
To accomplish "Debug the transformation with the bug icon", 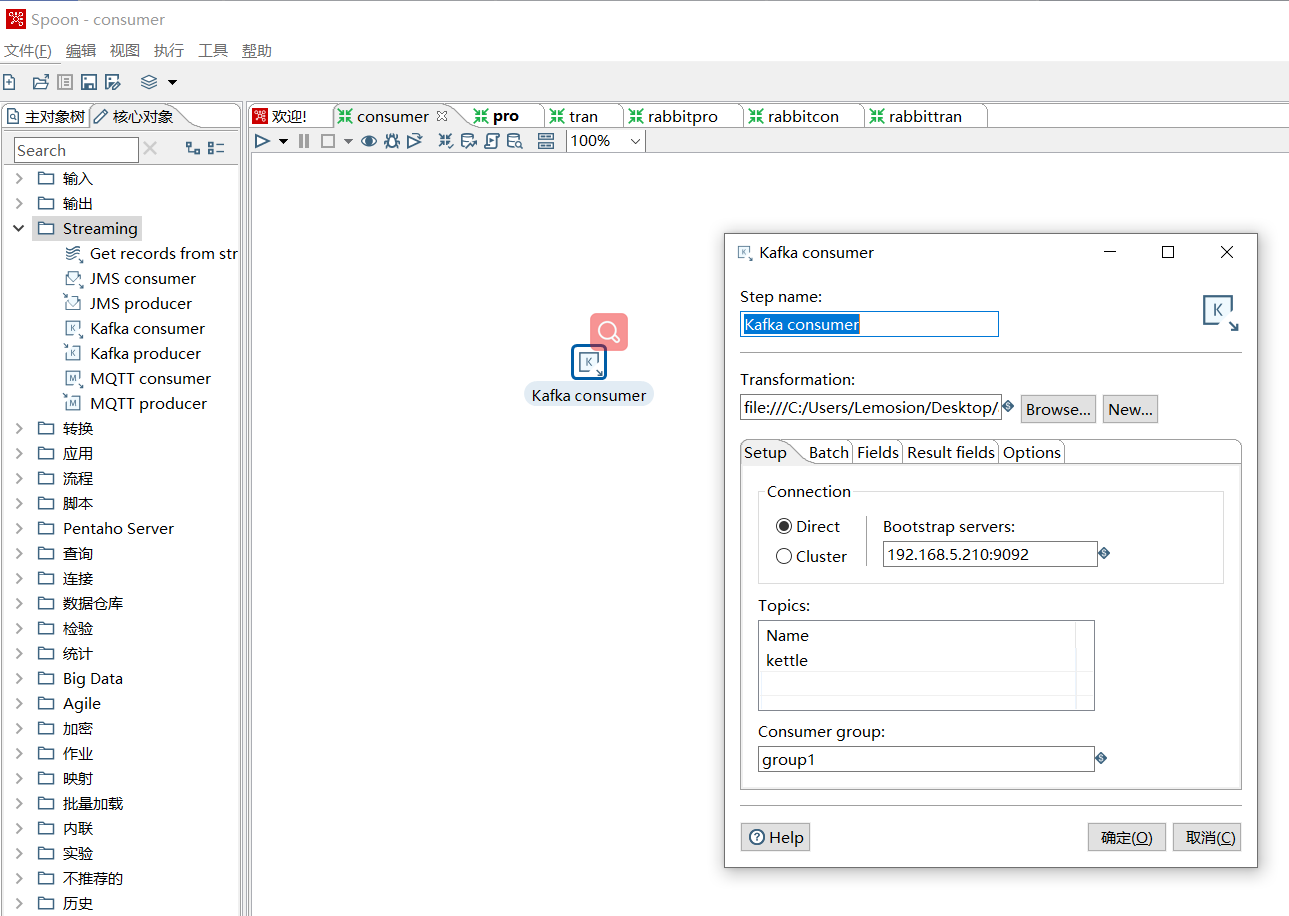I will [392, 141].
